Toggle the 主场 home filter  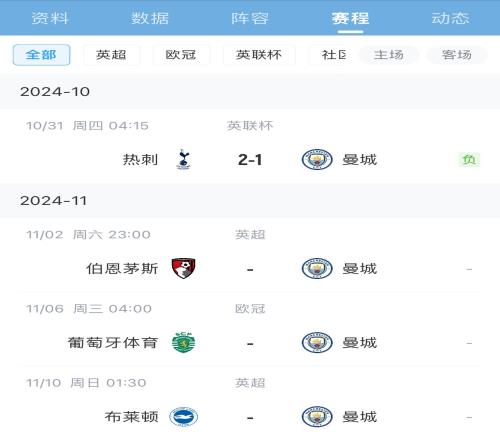[x=389, y=55]
